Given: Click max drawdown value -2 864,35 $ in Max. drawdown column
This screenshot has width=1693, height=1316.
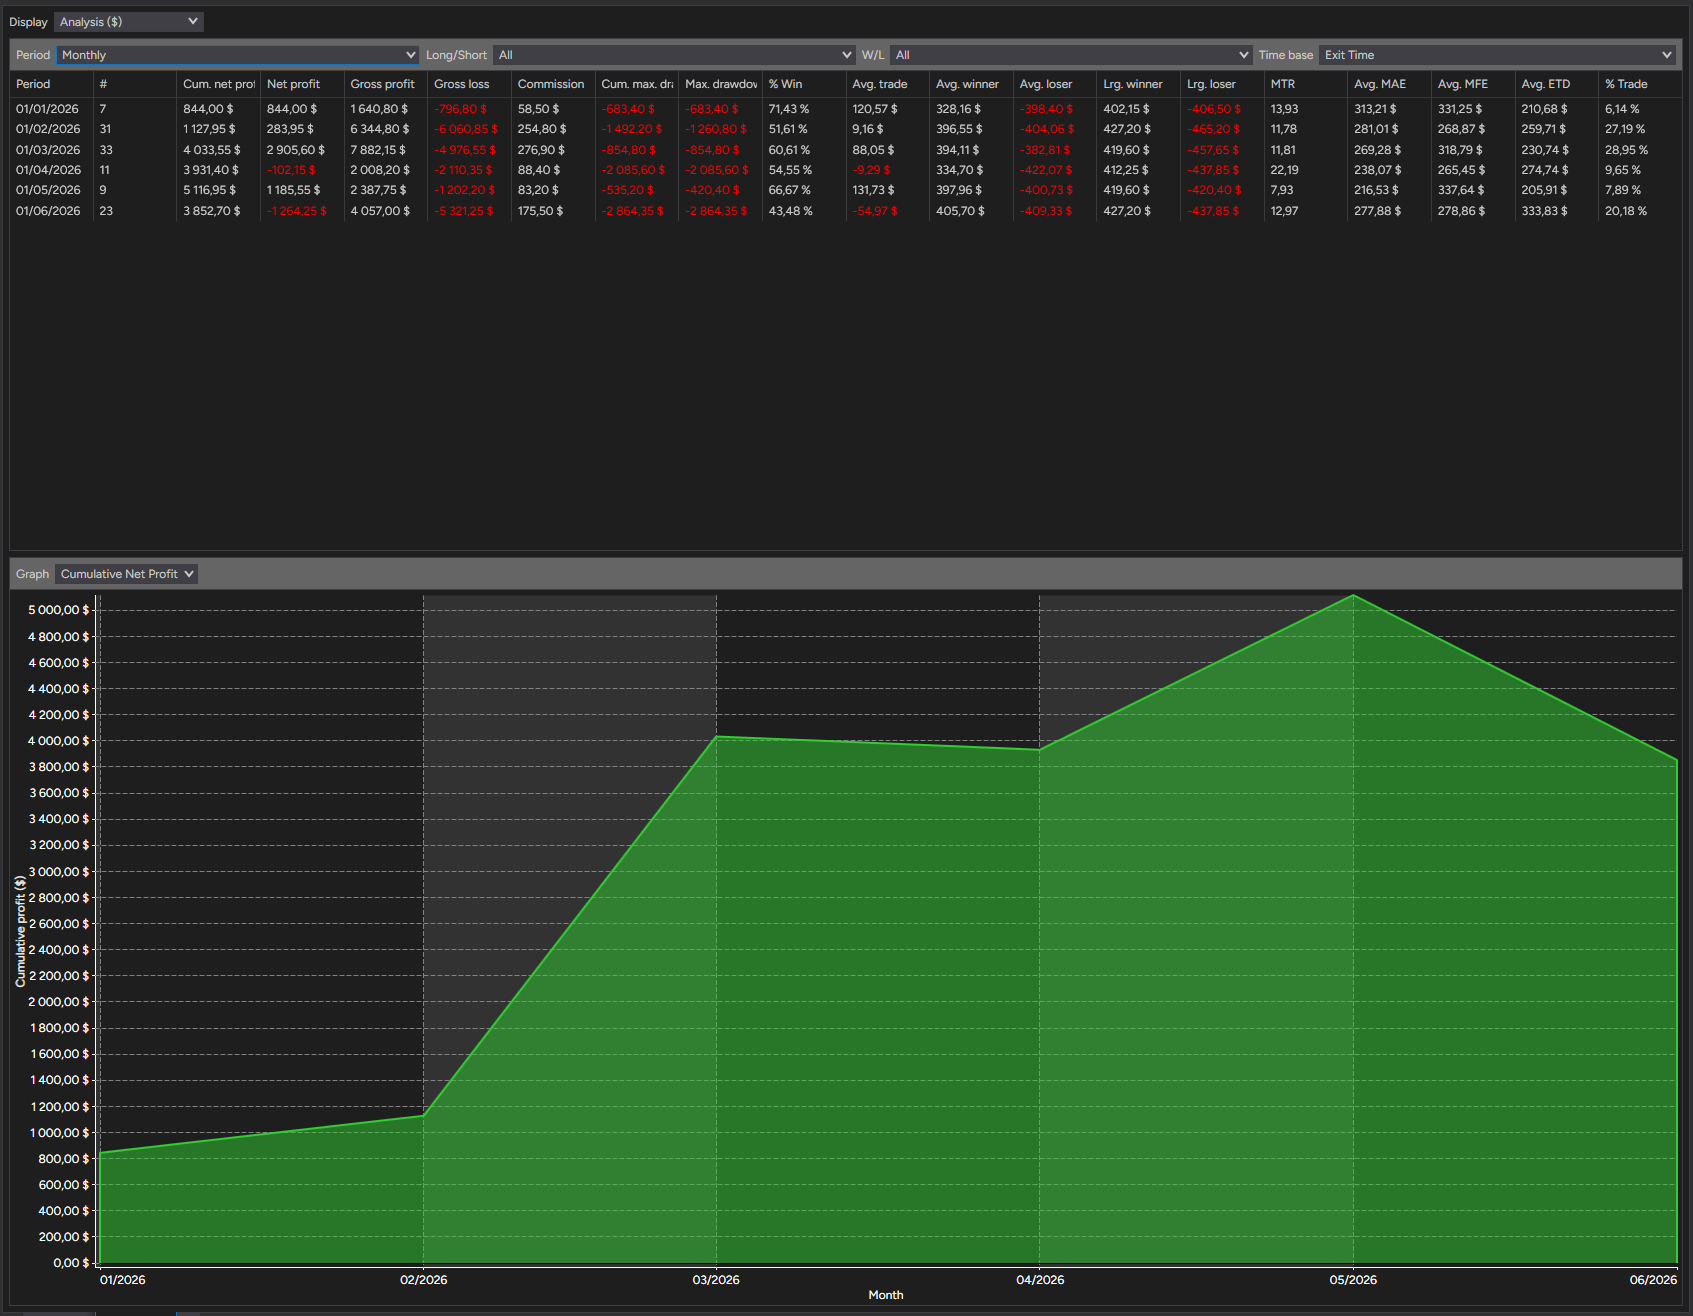Looking at the screenshot, I should [716, 211].
